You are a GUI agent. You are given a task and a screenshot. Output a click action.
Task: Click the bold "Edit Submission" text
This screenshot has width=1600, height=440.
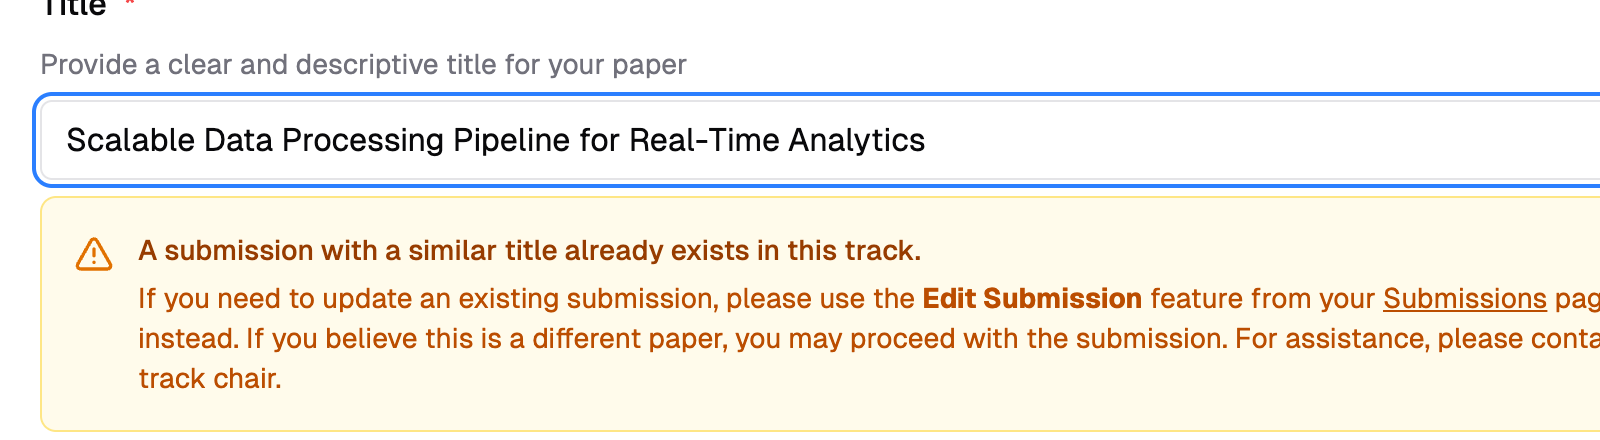[1032, 299]
